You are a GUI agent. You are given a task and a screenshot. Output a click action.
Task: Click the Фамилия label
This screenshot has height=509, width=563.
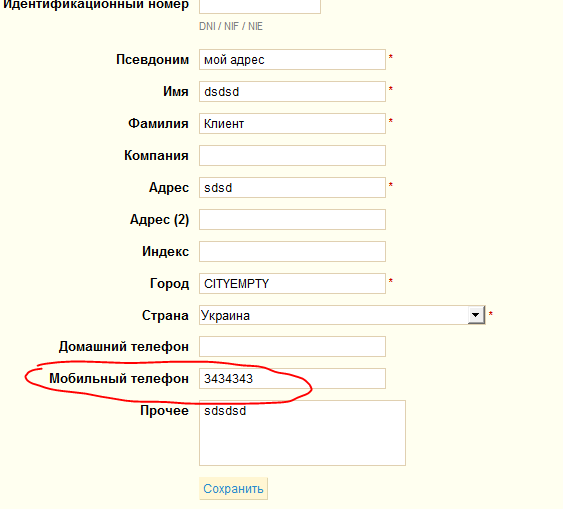coord(158,123)
